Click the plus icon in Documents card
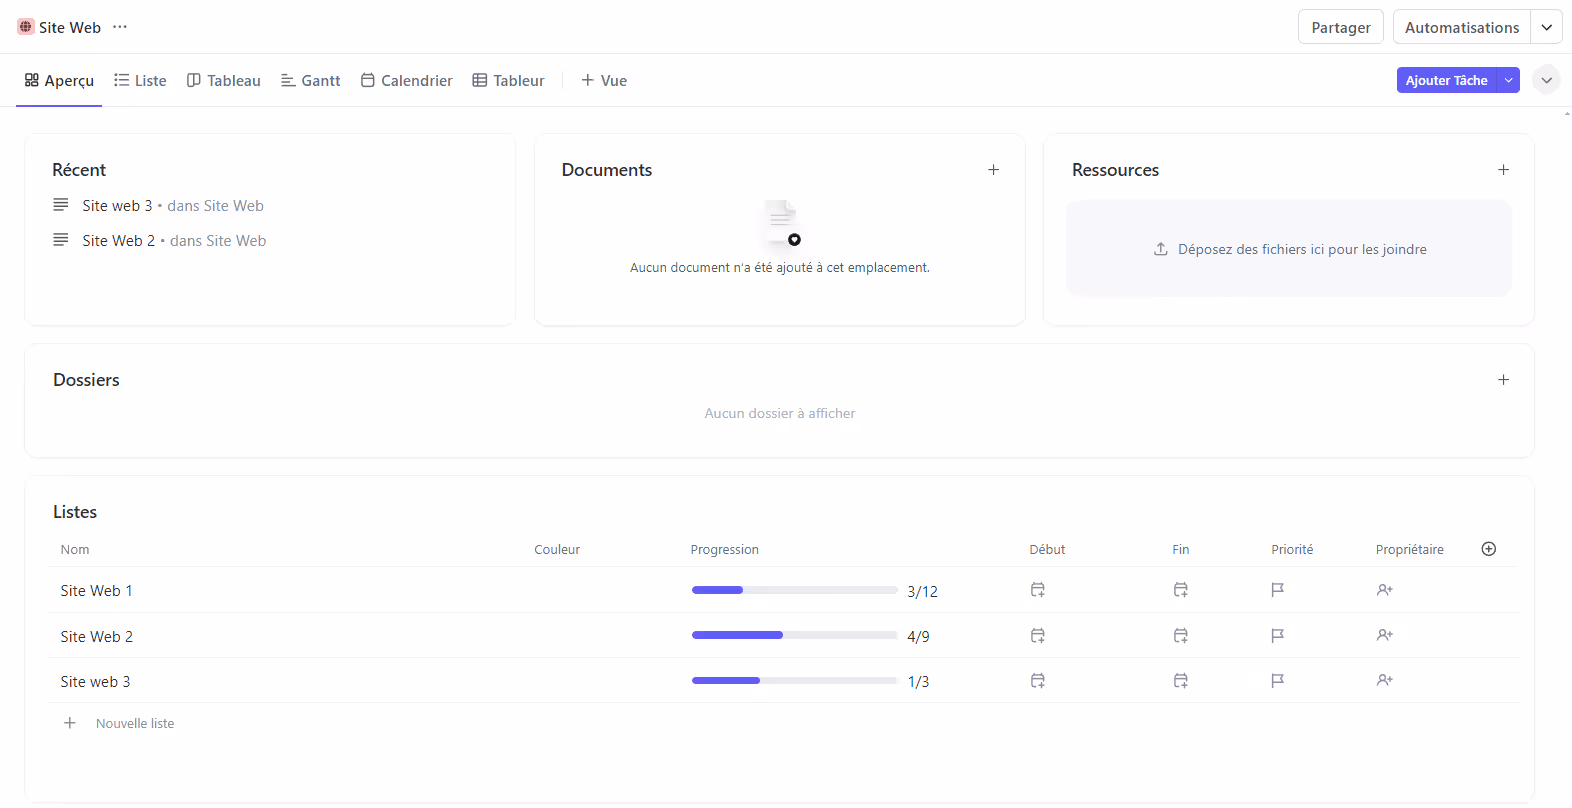Viewport: 1572px width, 808px height. [x=993, y=170]
